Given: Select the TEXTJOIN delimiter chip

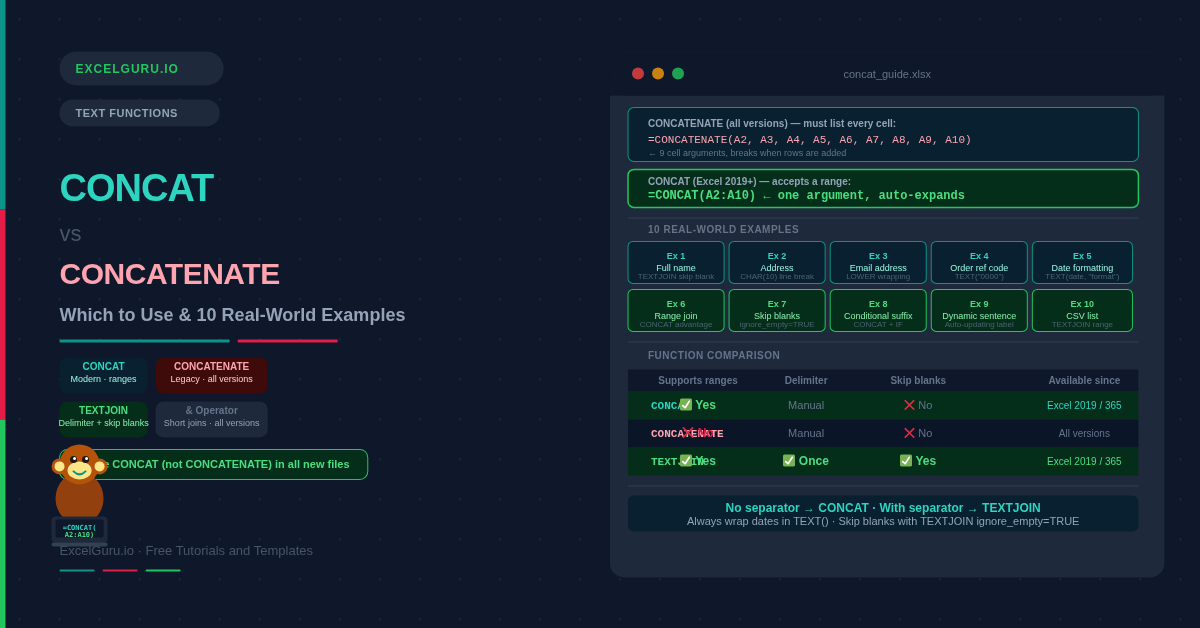Looking at the screenshot, I should coord(103,418).
